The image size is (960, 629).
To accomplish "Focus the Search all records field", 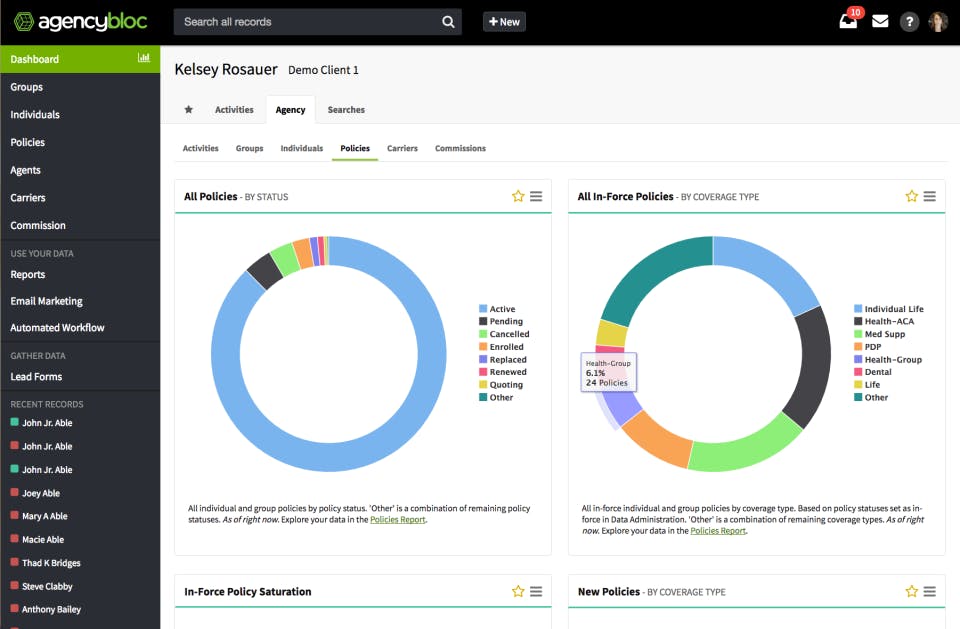I will click(317, 22).
